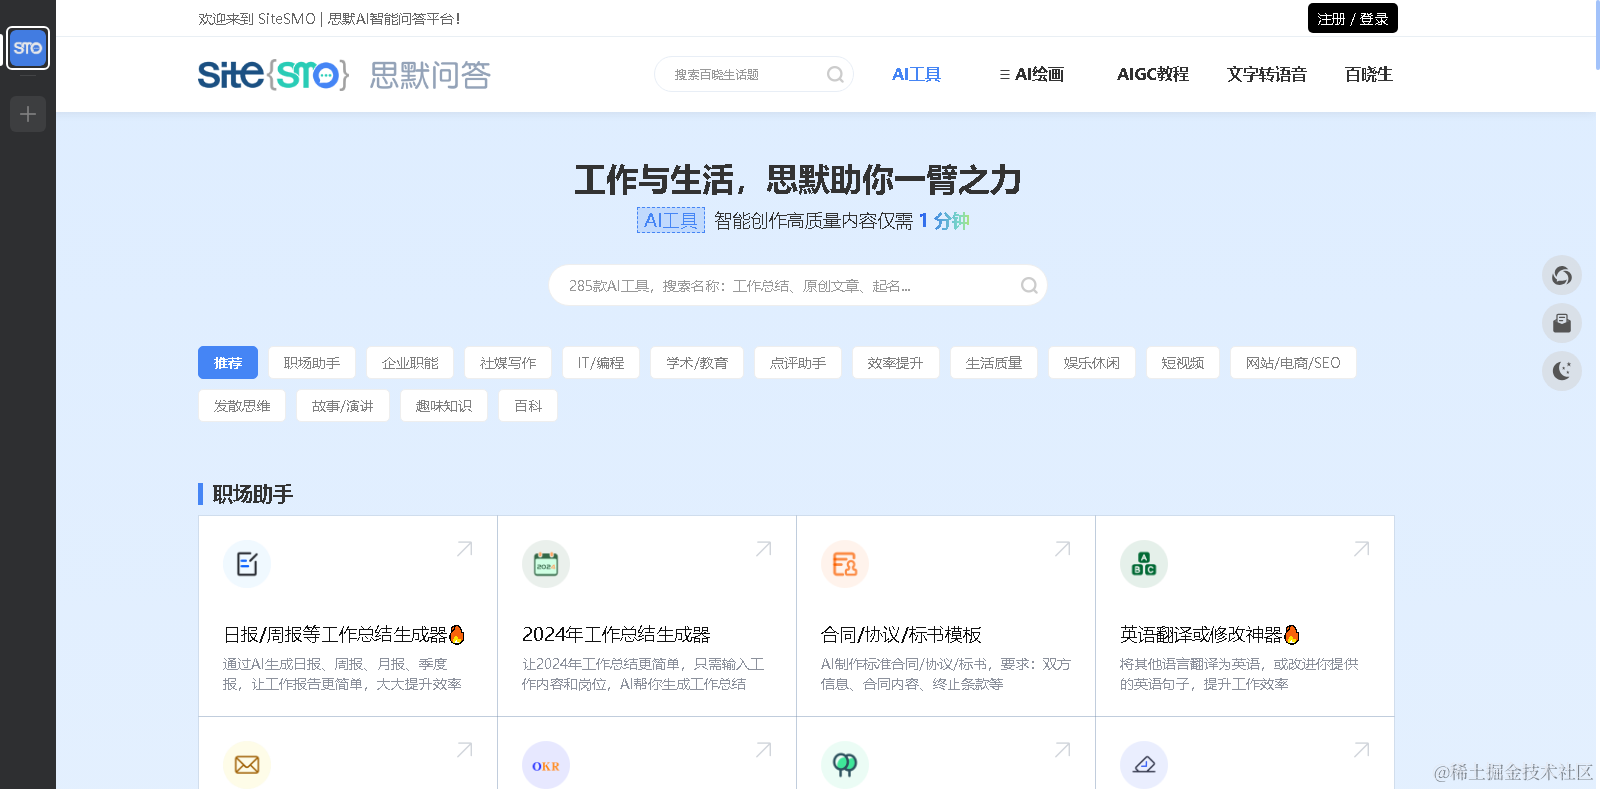The height and width of the screenshot is (789, 1600).
Task: Open the OKR card arrow icon
Action: point(764,750)
